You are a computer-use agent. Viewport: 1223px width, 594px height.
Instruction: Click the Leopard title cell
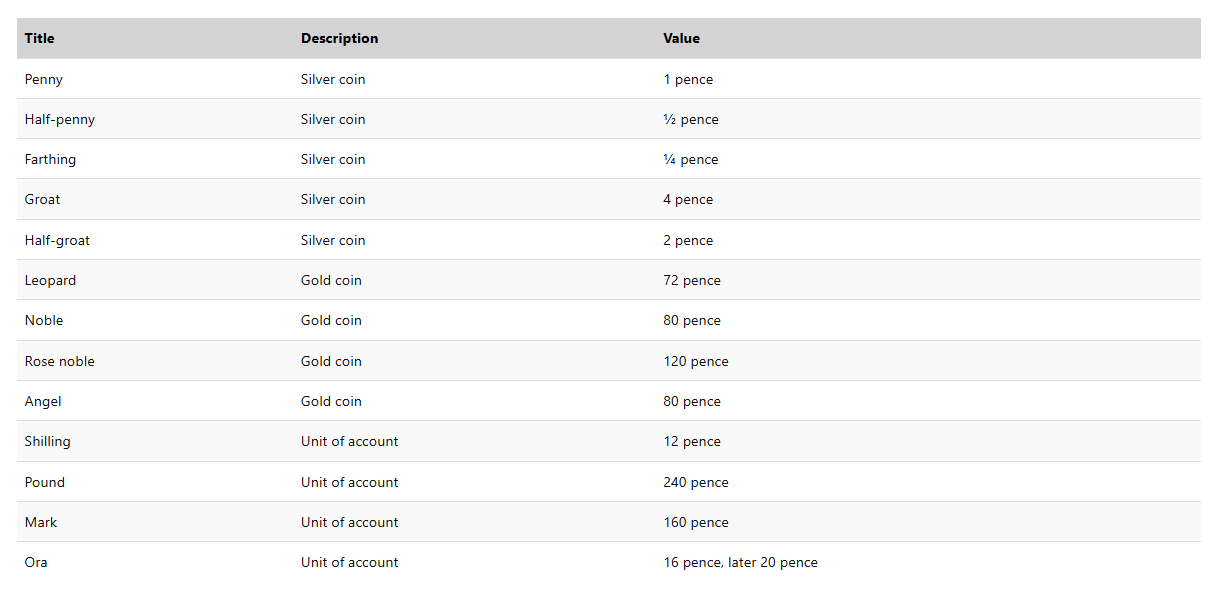50,280
